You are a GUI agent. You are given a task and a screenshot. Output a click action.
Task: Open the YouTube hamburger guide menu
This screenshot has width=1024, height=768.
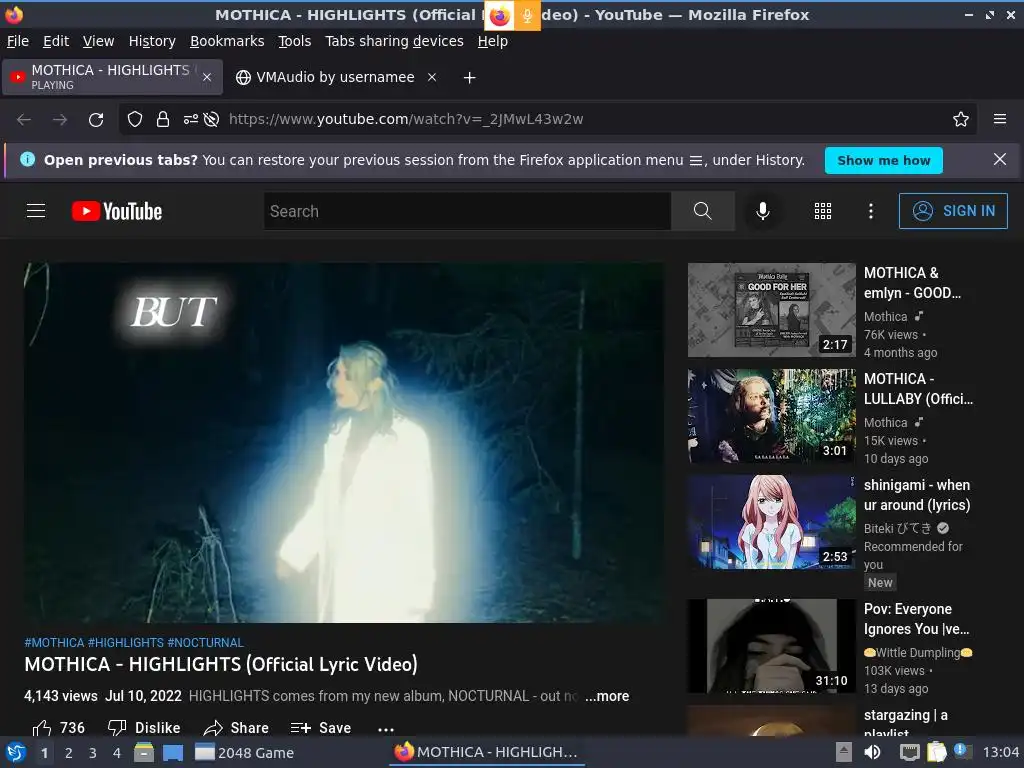(x=36, y=211)
